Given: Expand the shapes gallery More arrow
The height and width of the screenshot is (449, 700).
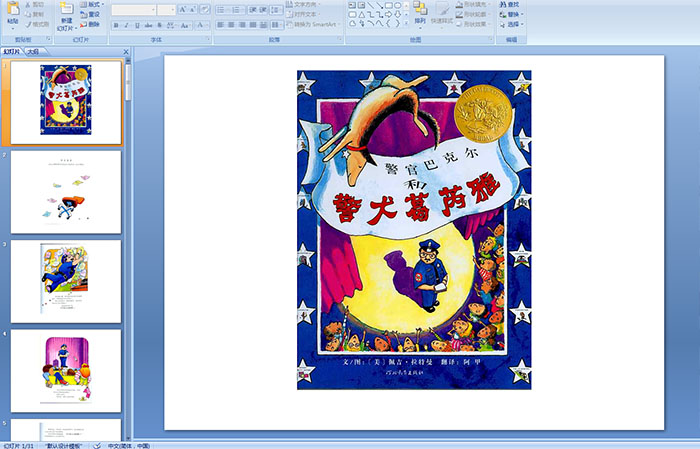Looking at the screenshot, I should click(x=406, y=23).
